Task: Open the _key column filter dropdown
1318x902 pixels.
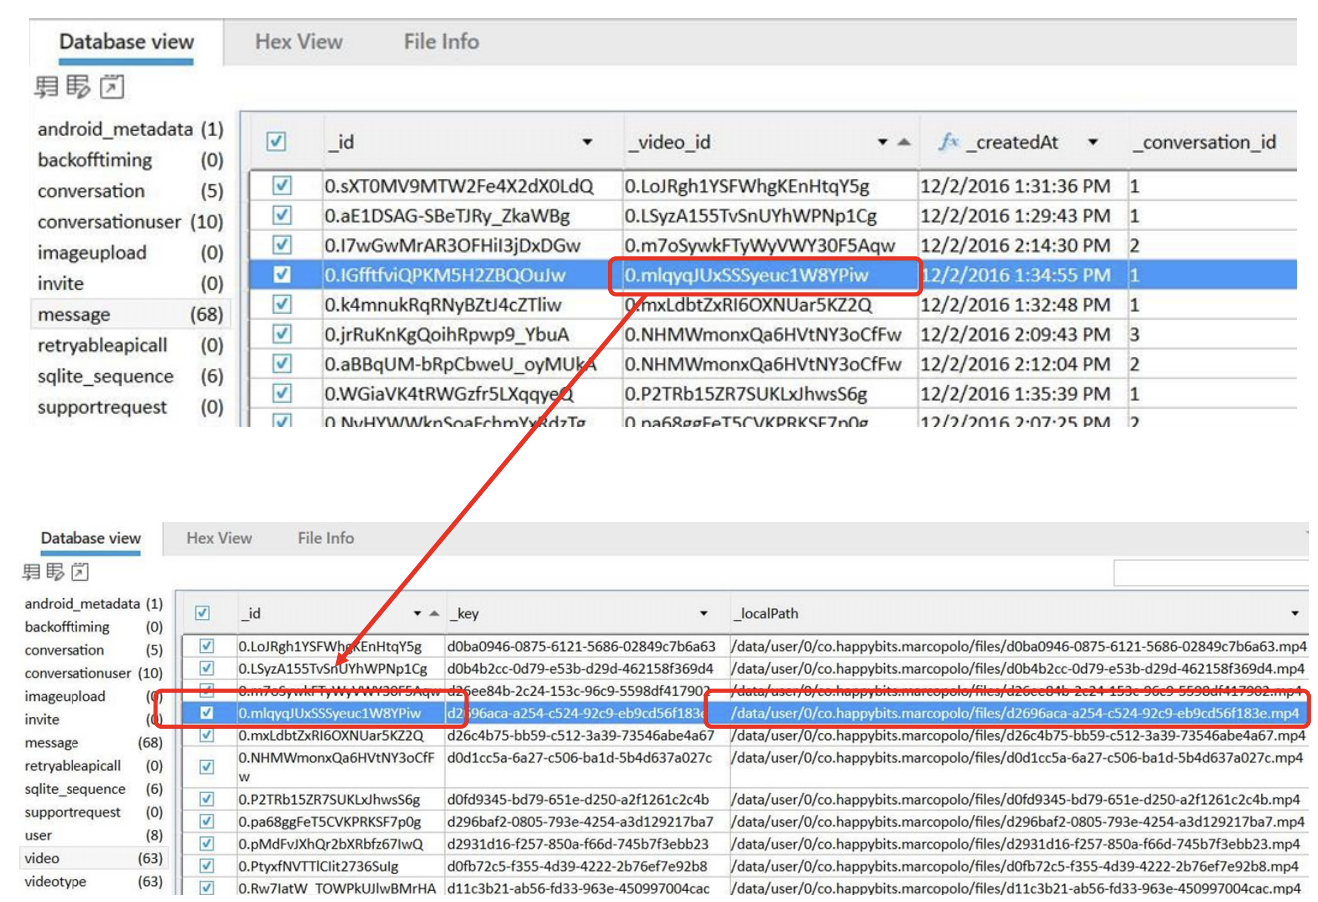Action: (703, 613)
